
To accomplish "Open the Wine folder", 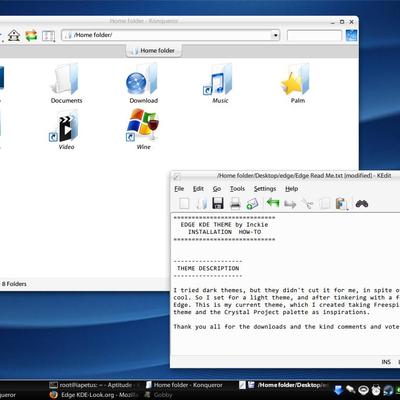I will click(x=143, y=130).
